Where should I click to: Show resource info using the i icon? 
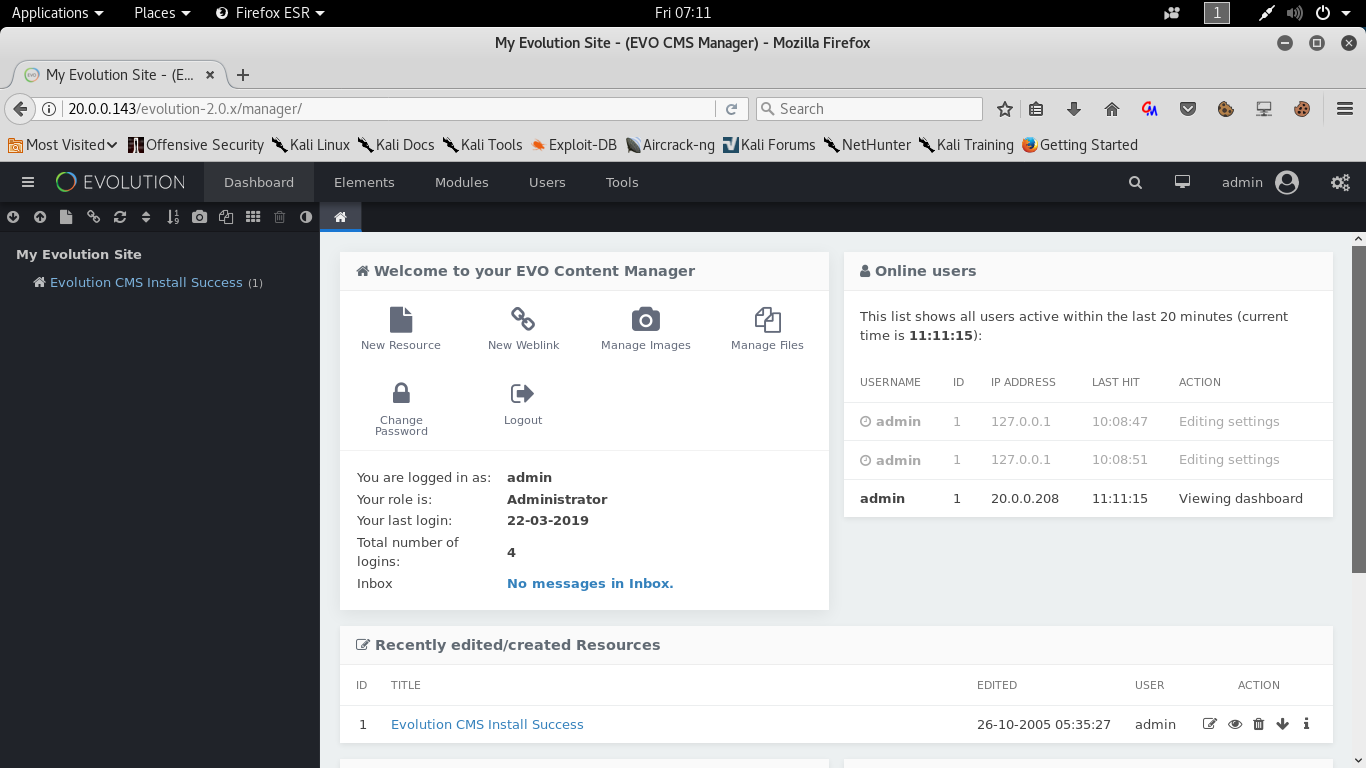tap(1306, 724)
